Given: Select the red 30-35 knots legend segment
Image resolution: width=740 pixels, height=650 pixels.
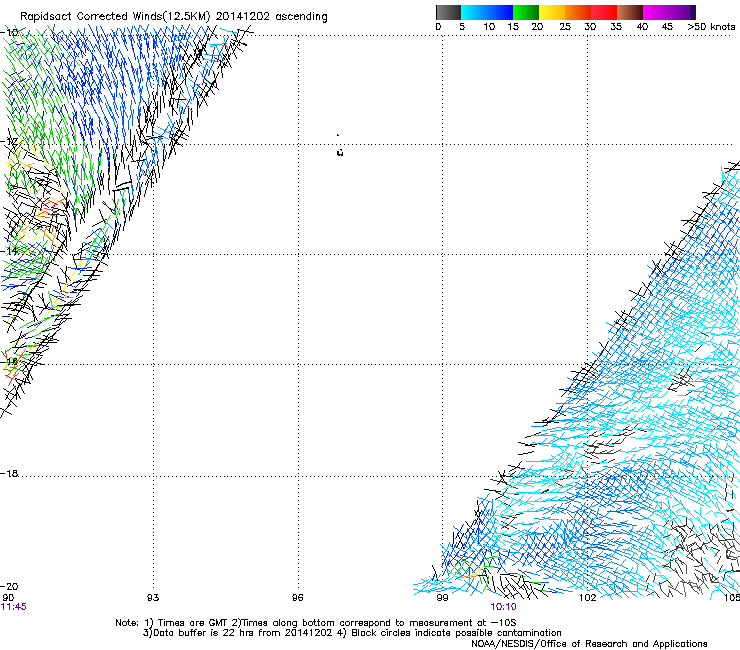Looking at the screenshot, I should (x=604, y=12).
